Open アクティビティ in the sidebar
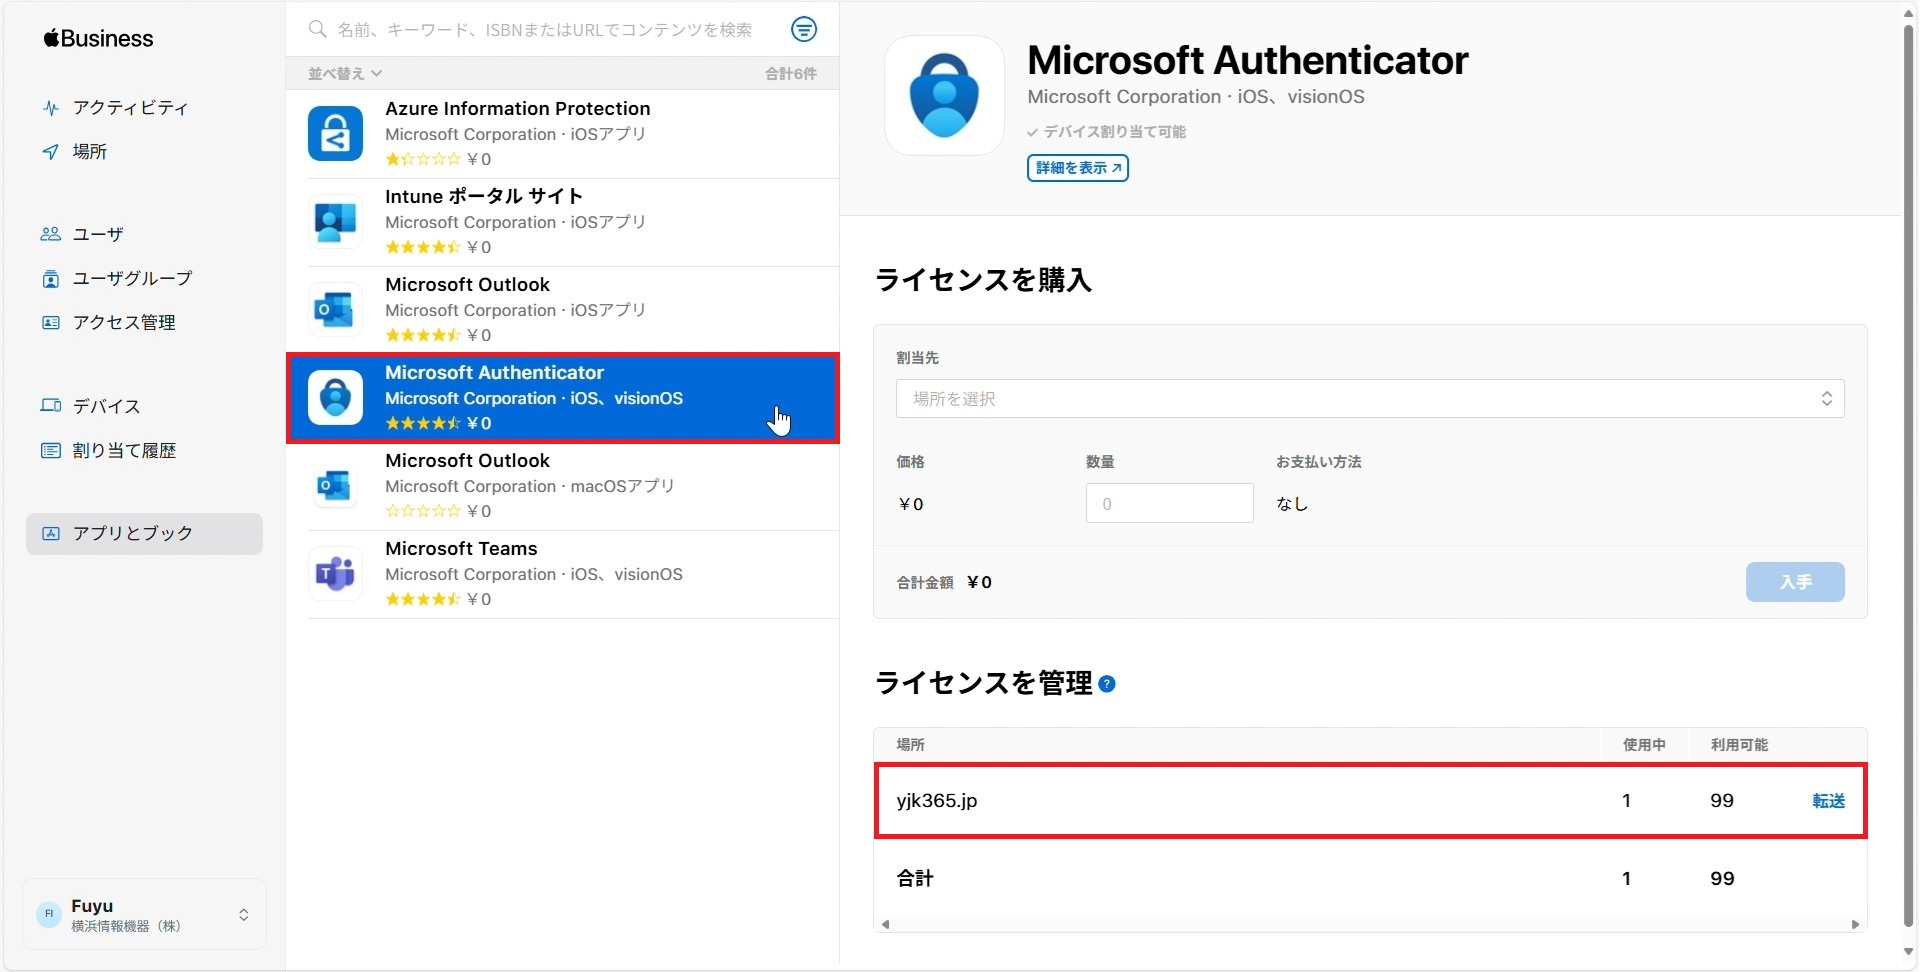The image size is (1920, 972). click(130, 108)
